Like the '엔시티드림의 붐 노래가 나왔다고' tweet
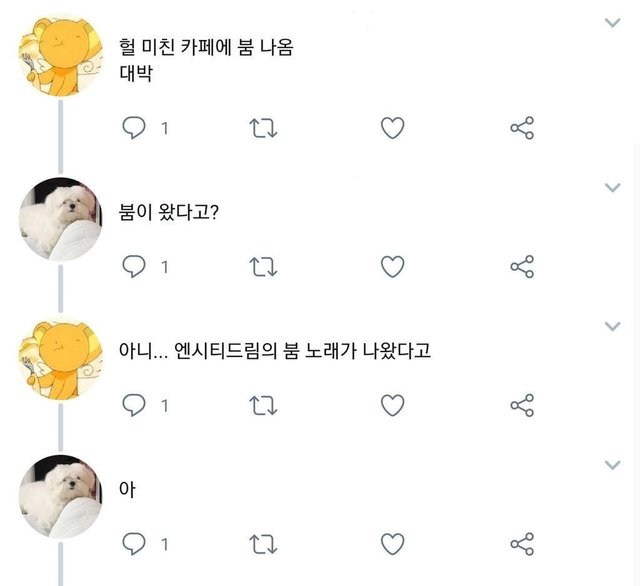This screenshot has height=586, width=640. pyautogui.click(x=393, y=404)
